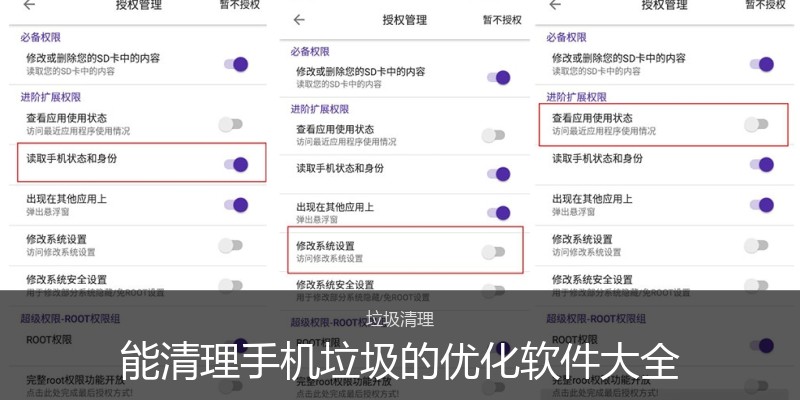This screenshot has width=800, height=400.
Task: Toggle SD卡 permission switch in middle screenshot
Action: pyautogui.click(x=498, y=78)
